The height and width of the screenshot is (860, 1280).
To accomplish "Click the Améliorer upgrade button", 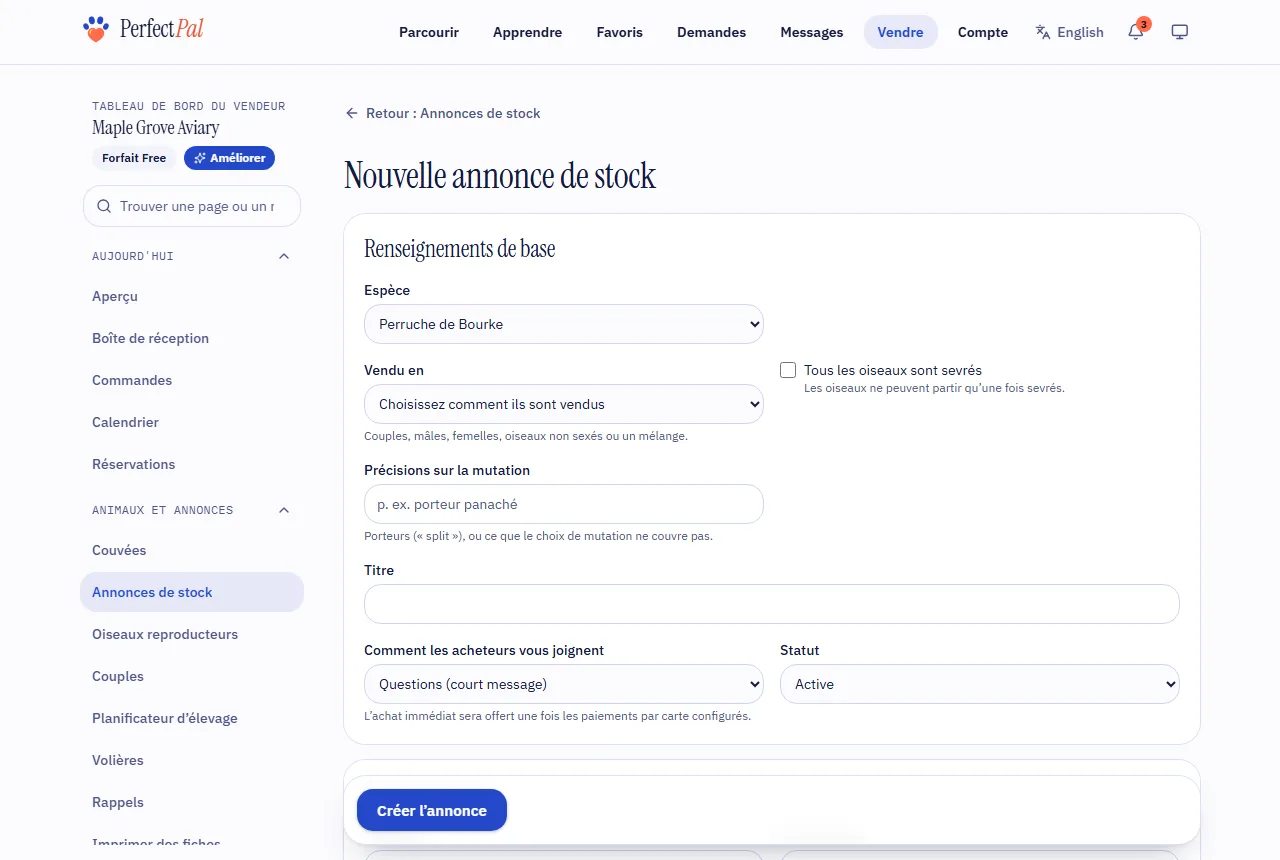I will click(229, 158).
